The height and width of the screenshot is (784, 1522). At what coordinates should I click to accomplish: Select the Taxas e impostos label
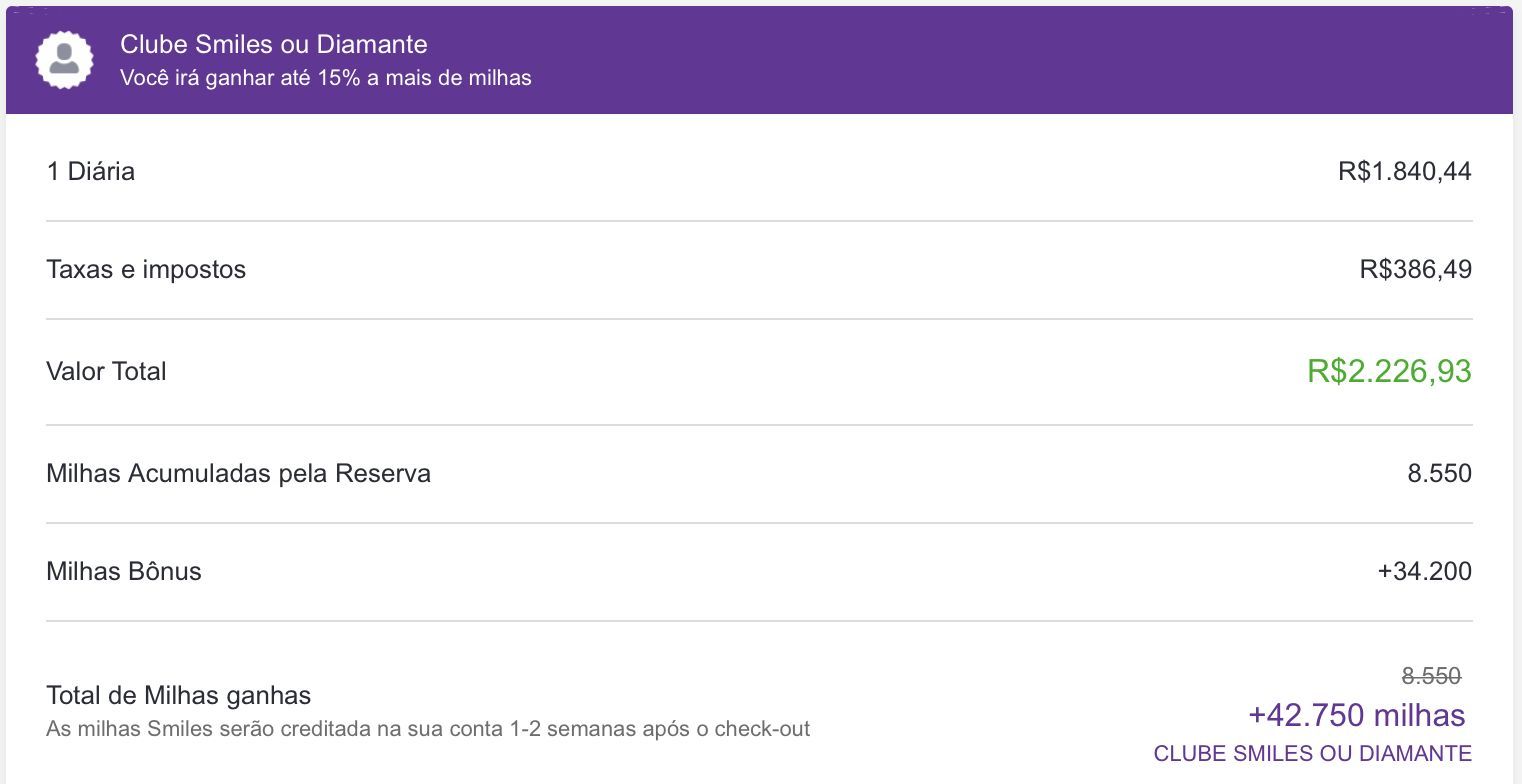[x=146, y=269]
